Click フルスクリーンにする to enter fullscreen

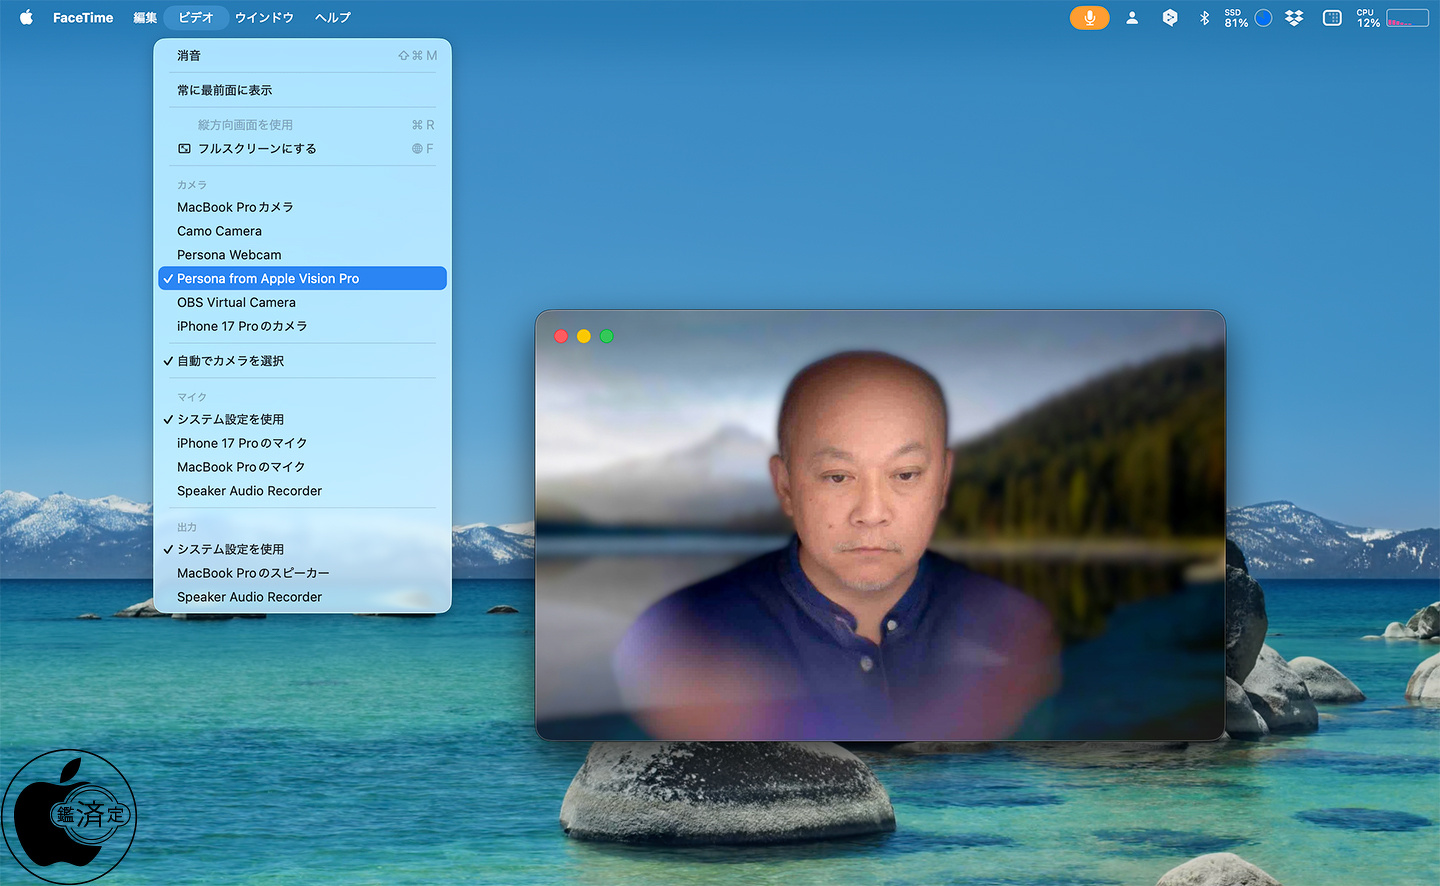point(257,149)
